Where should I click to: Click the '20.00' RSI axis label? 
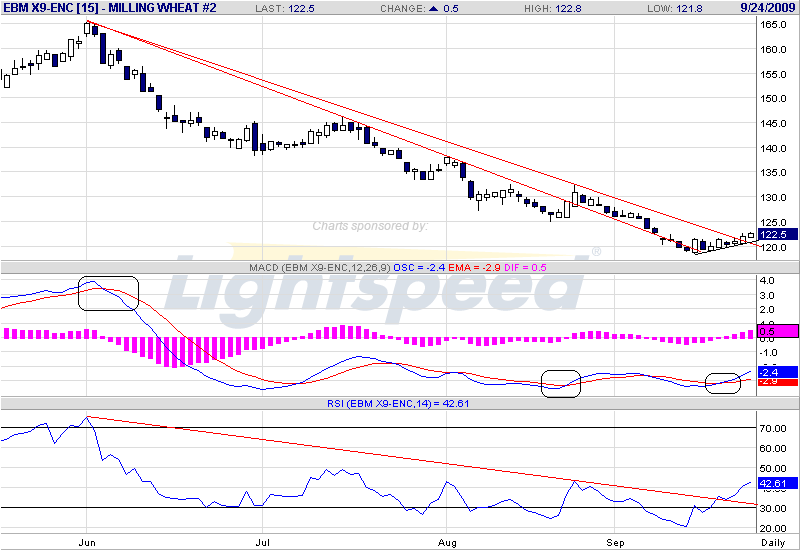pos(773,529)
